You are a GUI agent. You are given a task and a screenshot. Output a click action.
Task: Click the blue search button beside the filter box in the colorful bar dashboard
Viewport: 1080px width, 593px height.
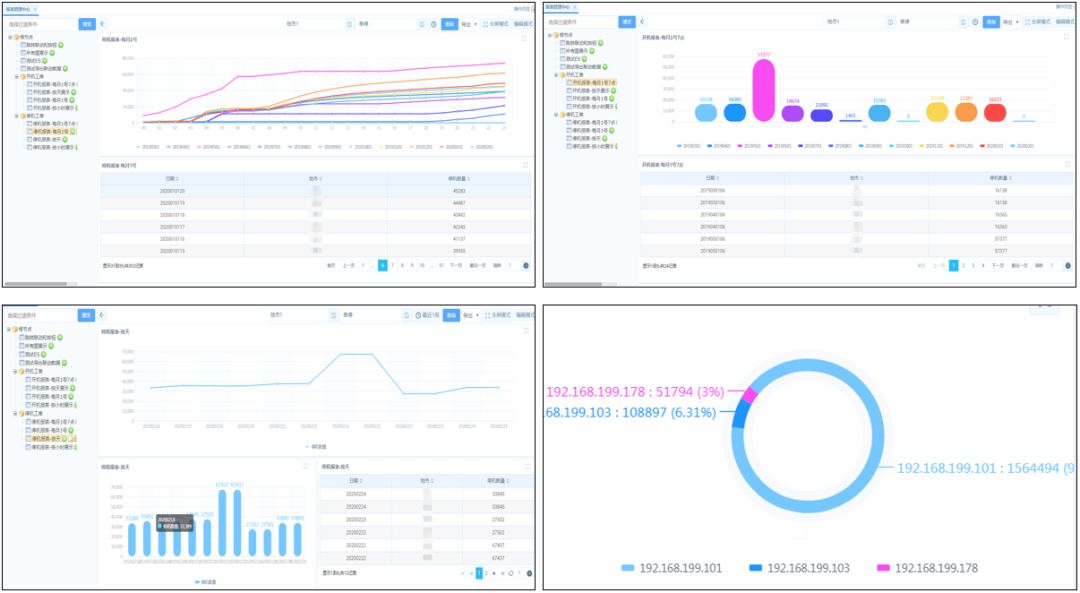tap(627, 22)
